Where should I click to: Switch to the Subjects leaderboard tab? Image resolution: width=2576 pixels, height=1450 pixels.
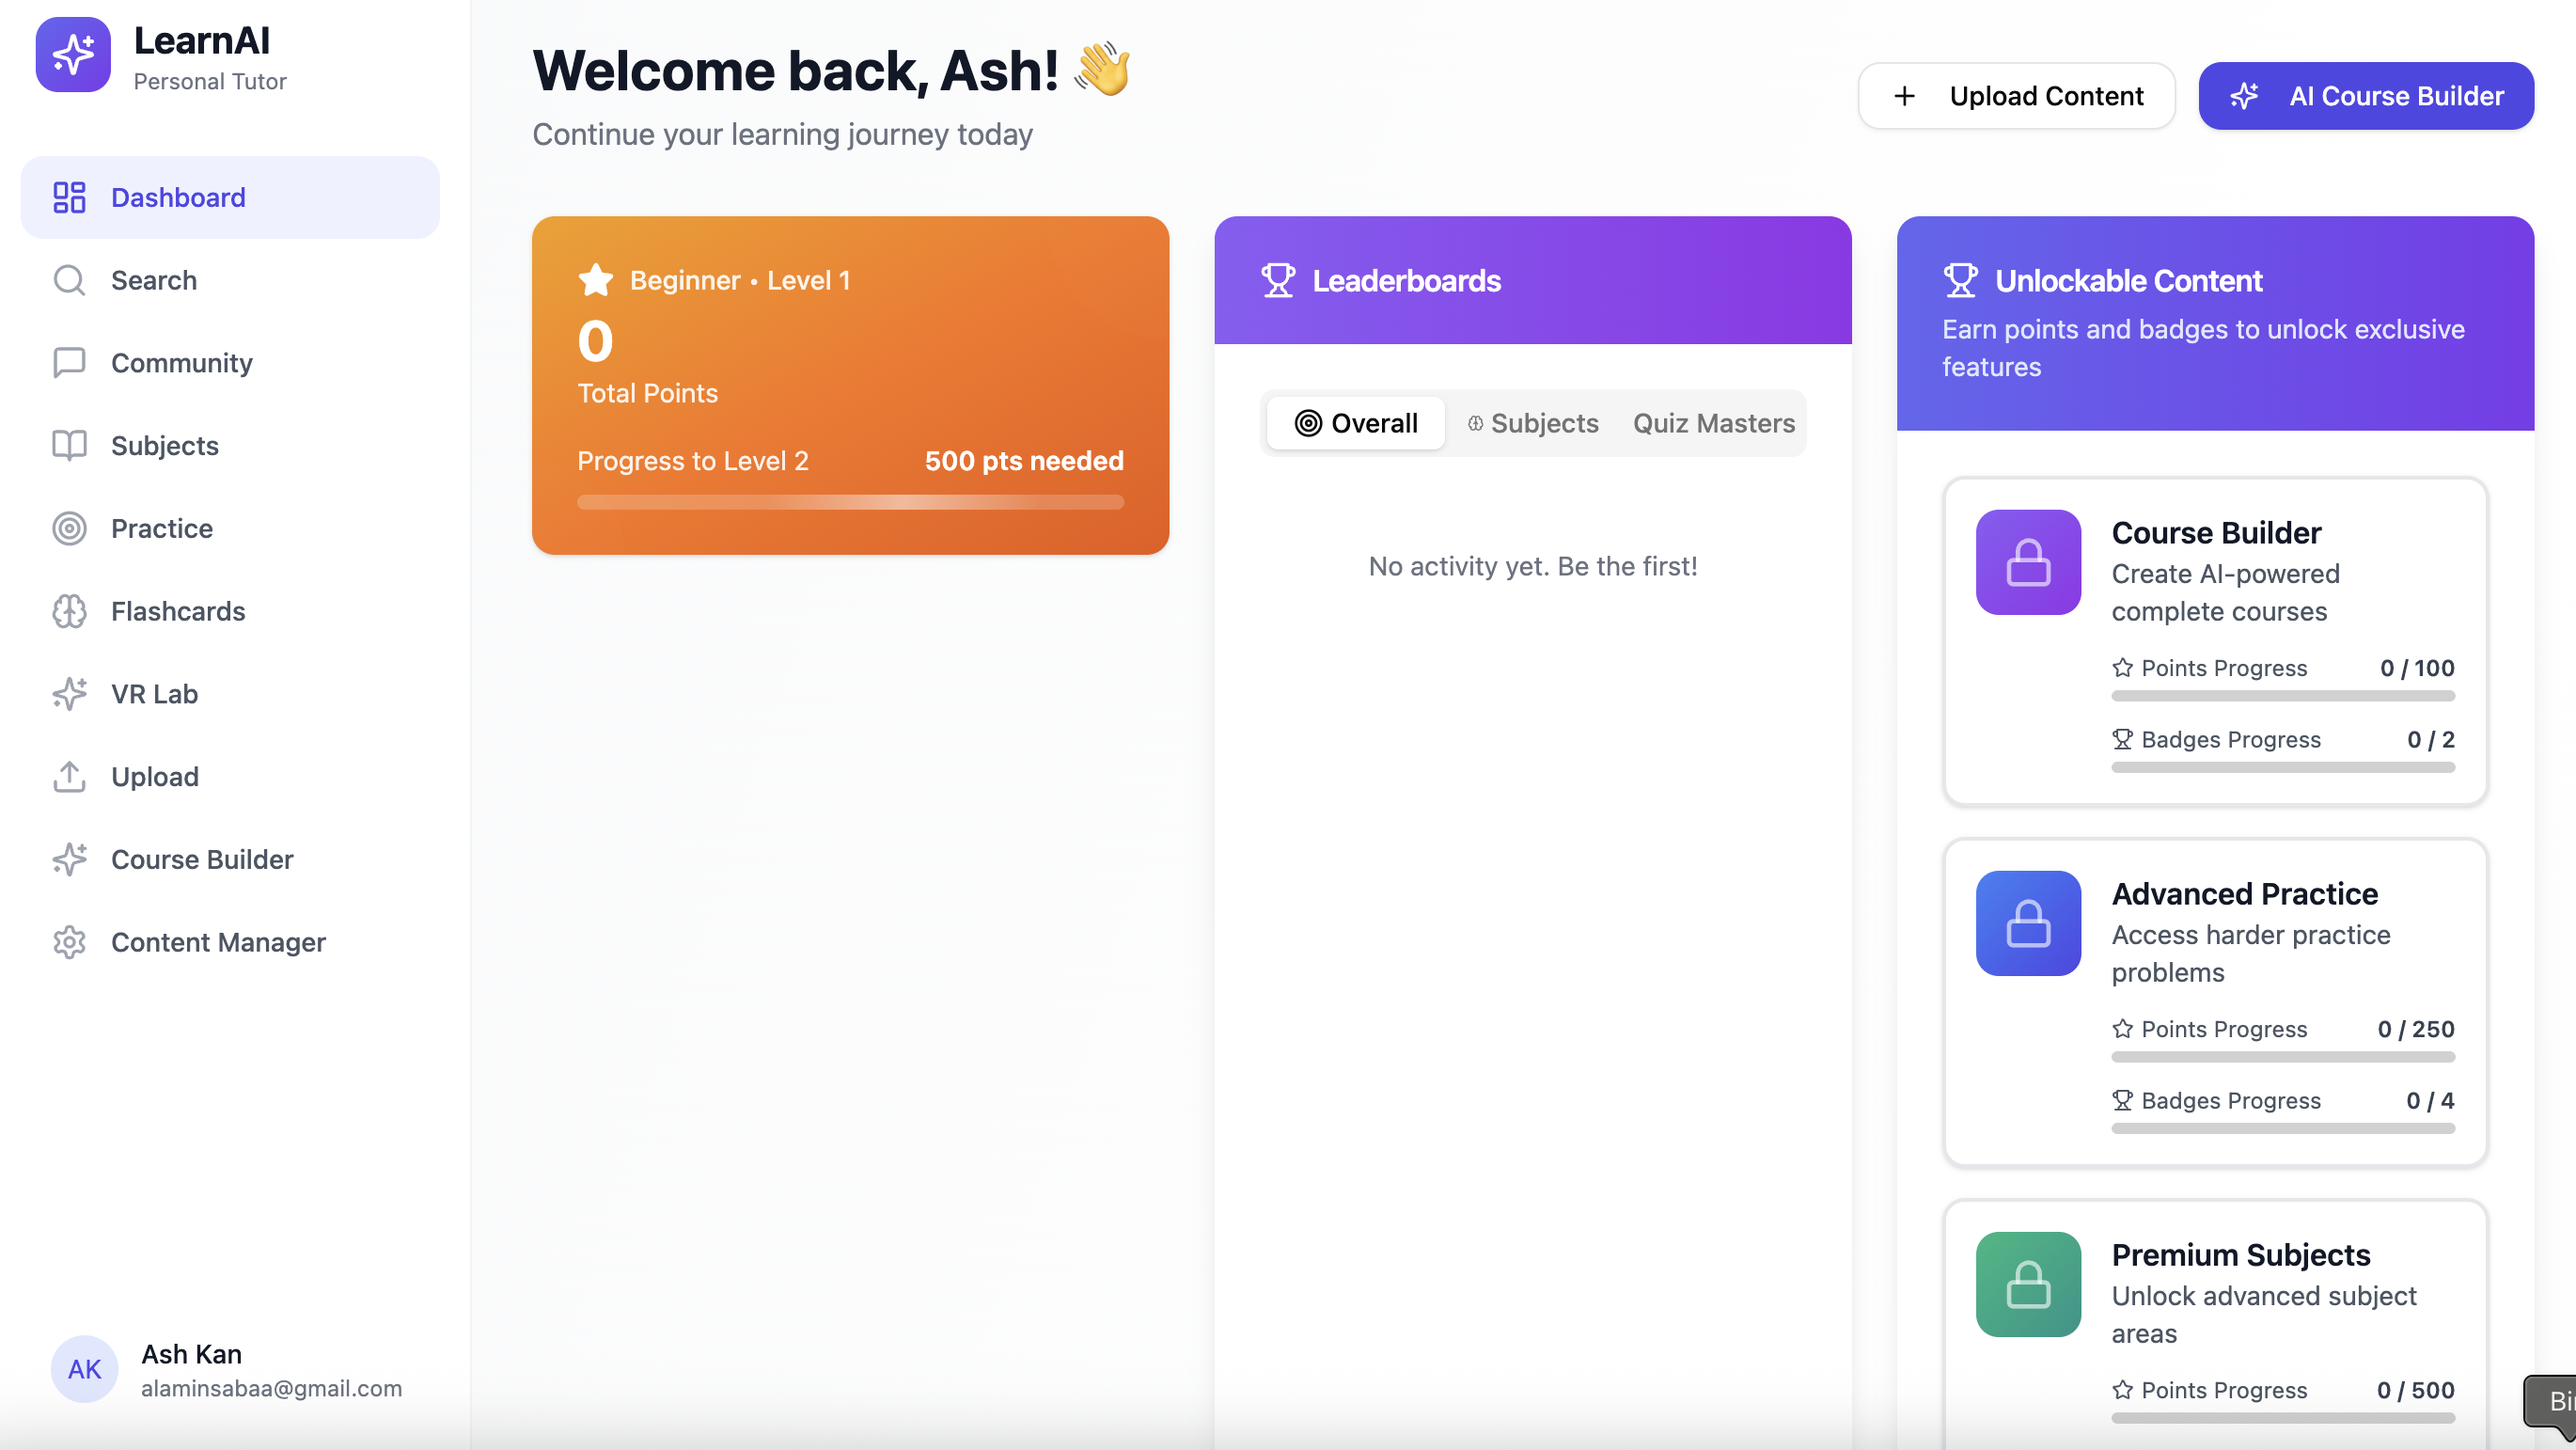[1533, 423]
